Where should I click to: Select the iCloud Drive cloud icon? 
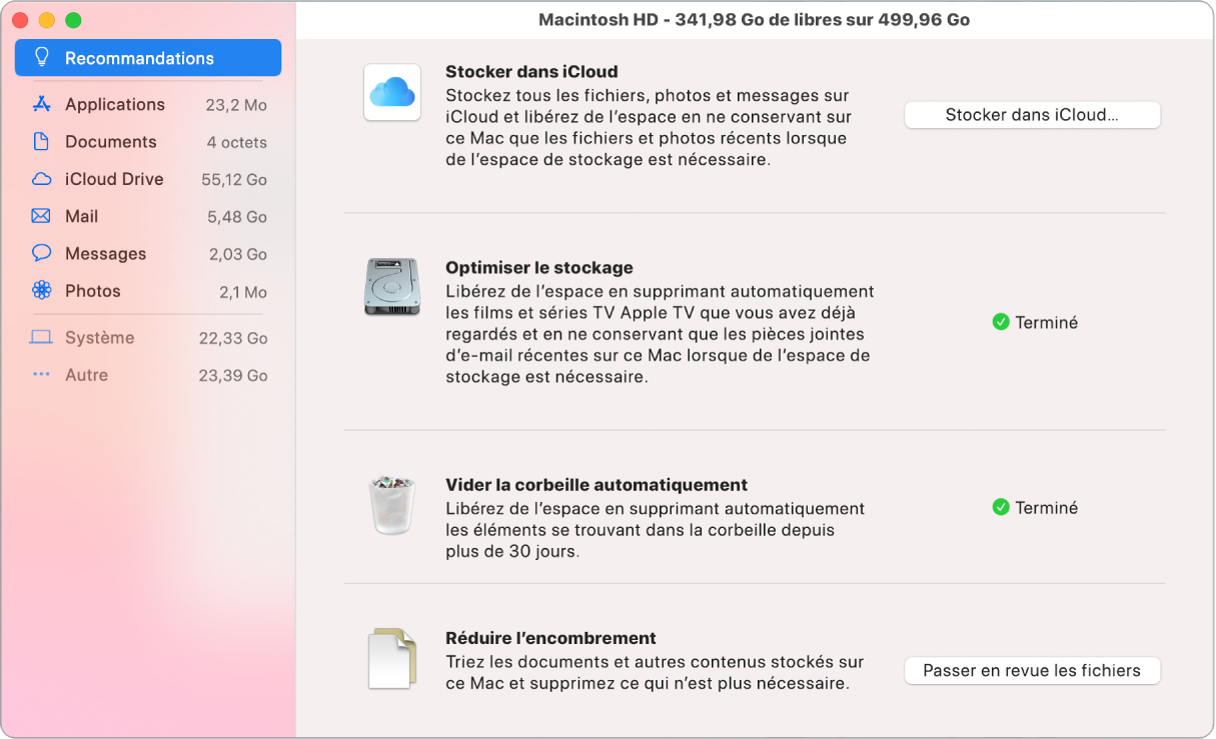point(41,179)
